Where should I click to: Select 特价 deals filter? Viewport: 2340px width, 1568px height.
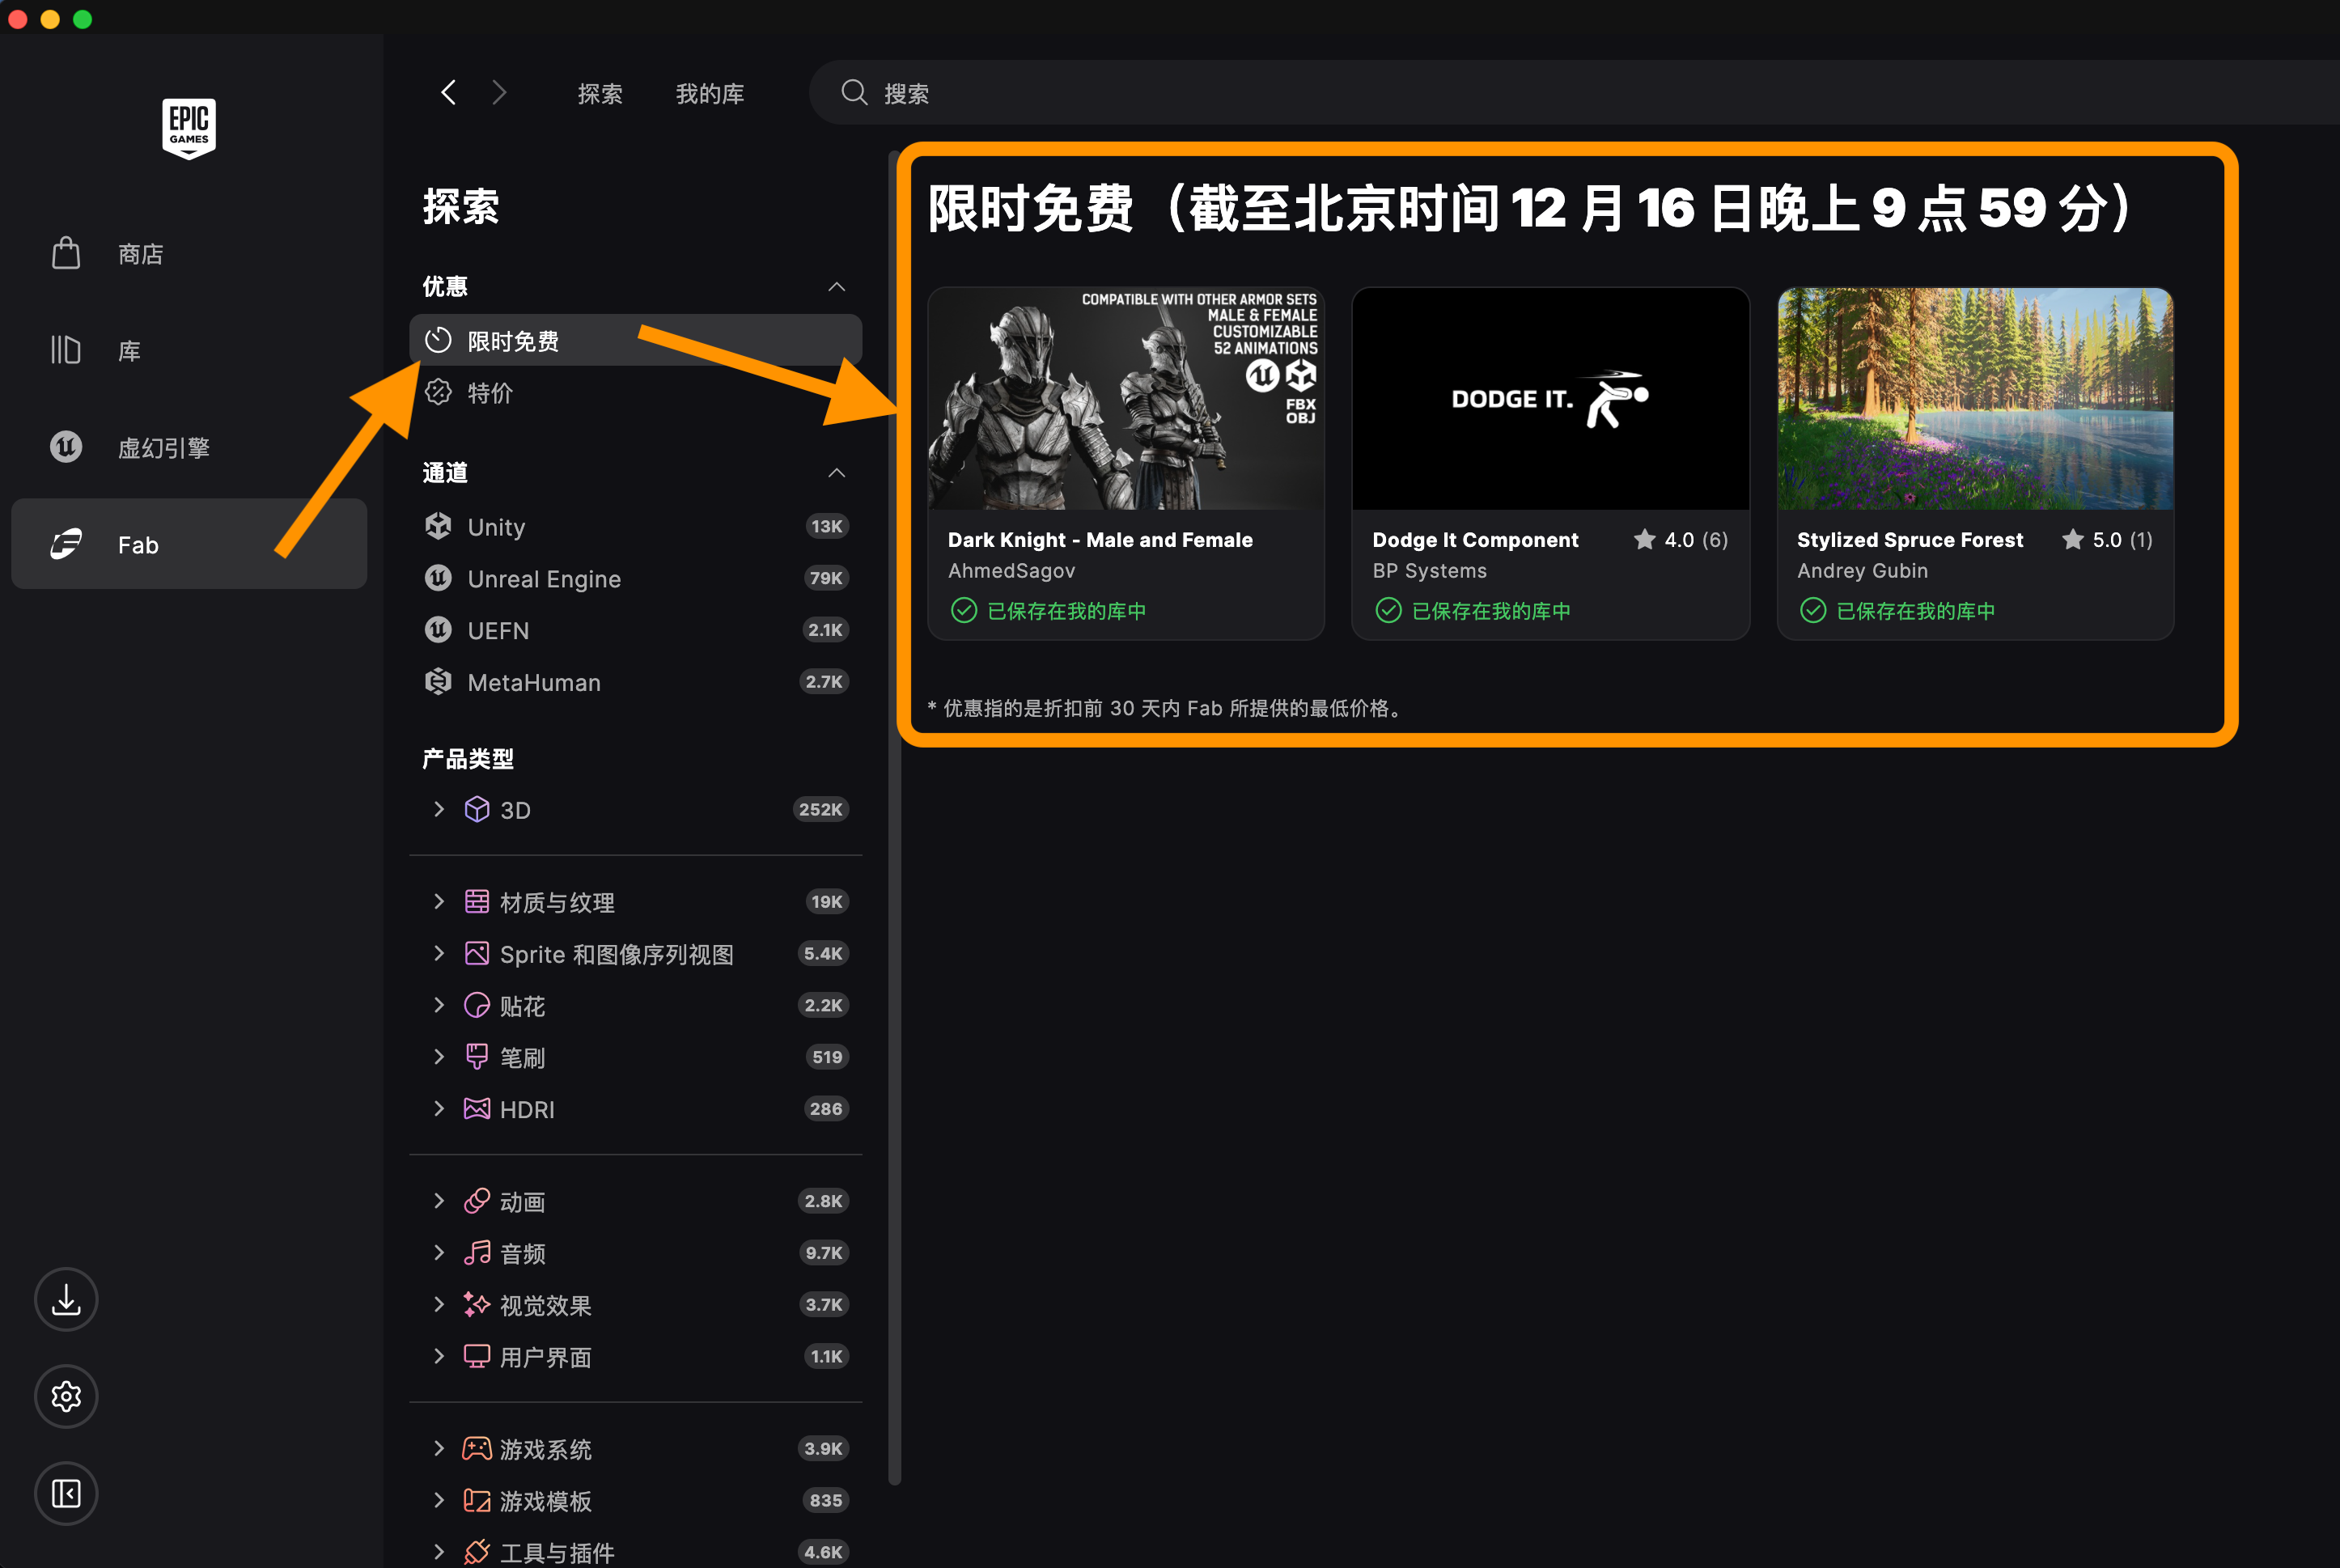point(490,393)
